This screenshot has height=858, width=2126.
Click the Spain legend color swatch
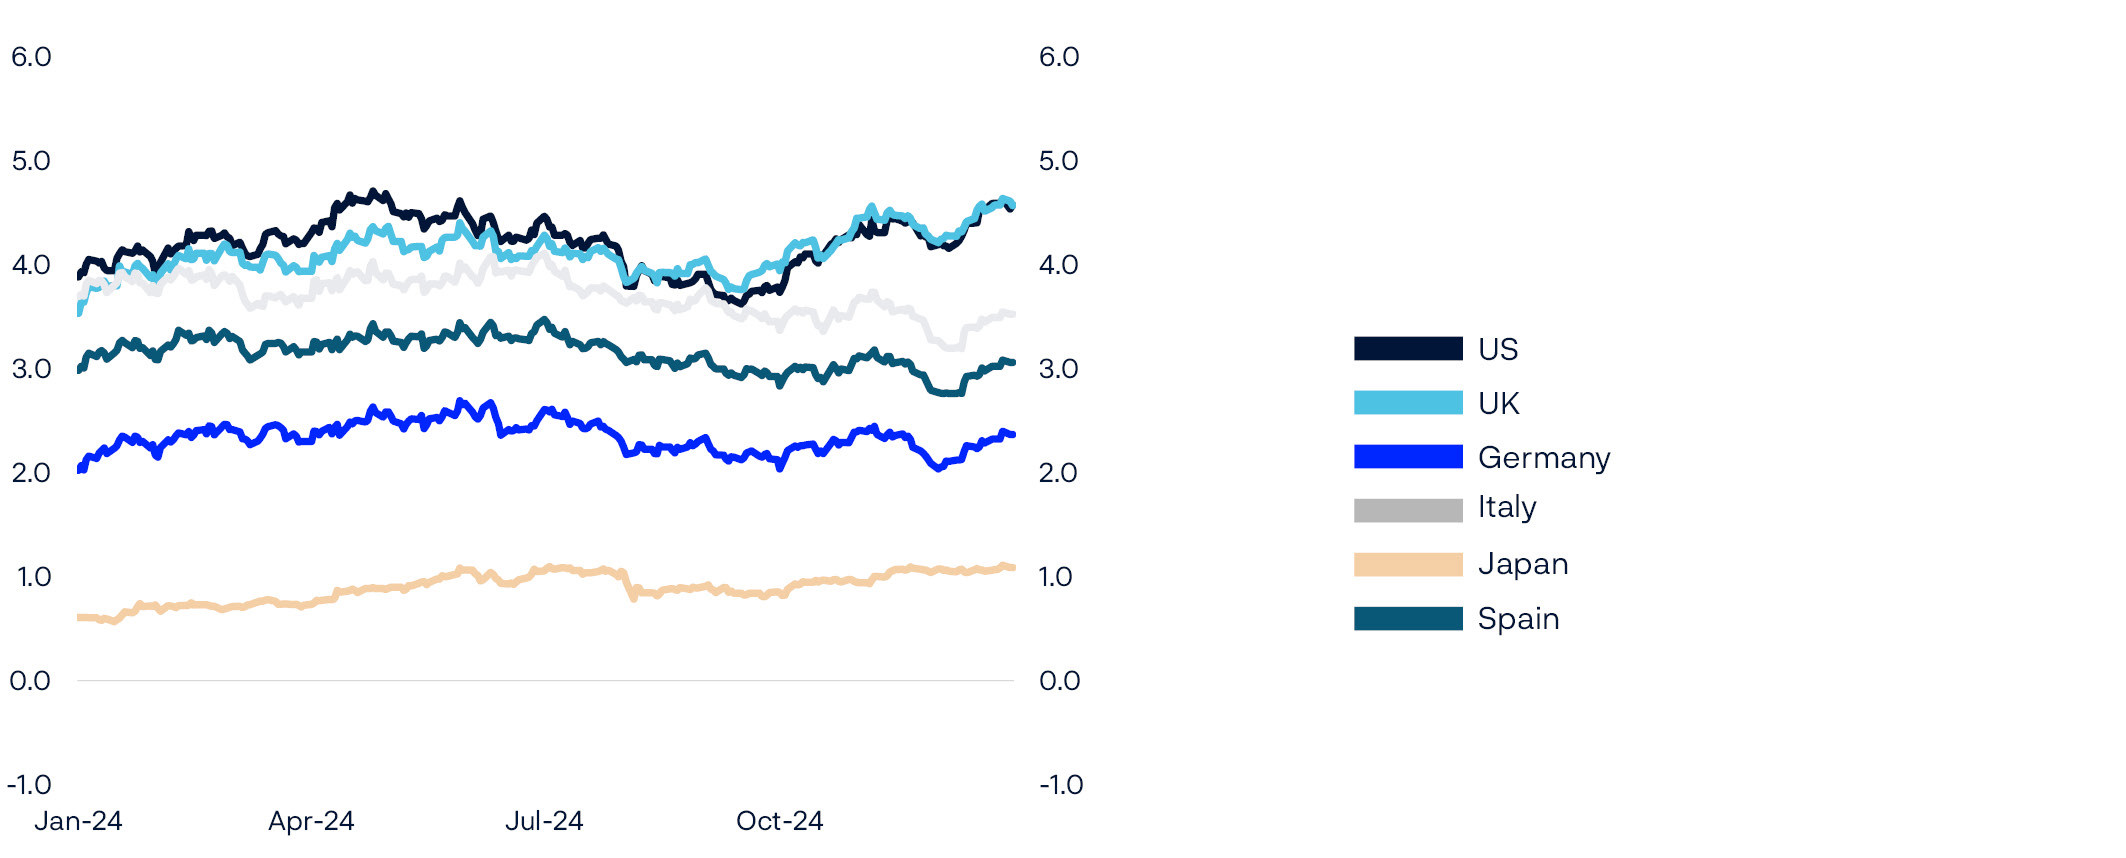(x=1407, y=618)
